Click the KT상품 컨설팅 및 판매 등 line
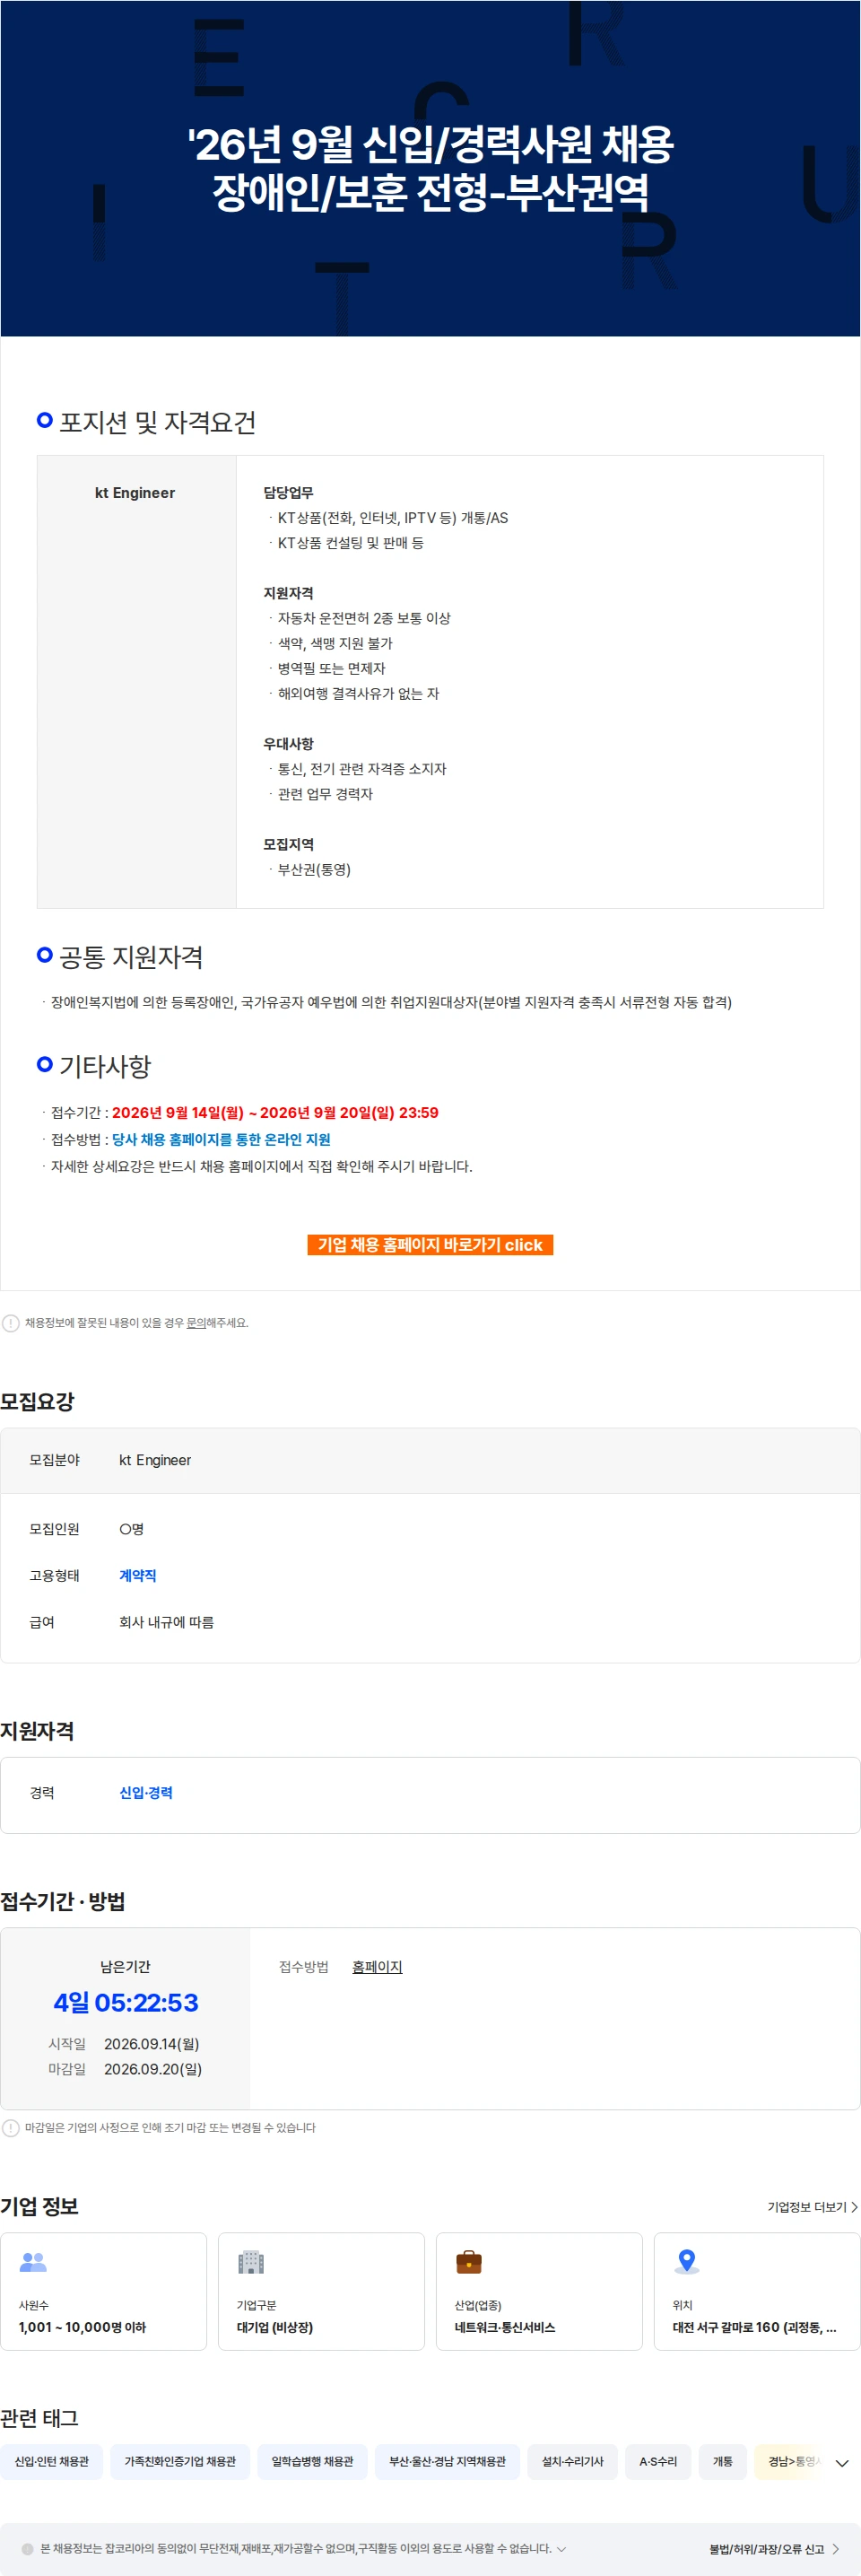 click(x=350, y=543)
